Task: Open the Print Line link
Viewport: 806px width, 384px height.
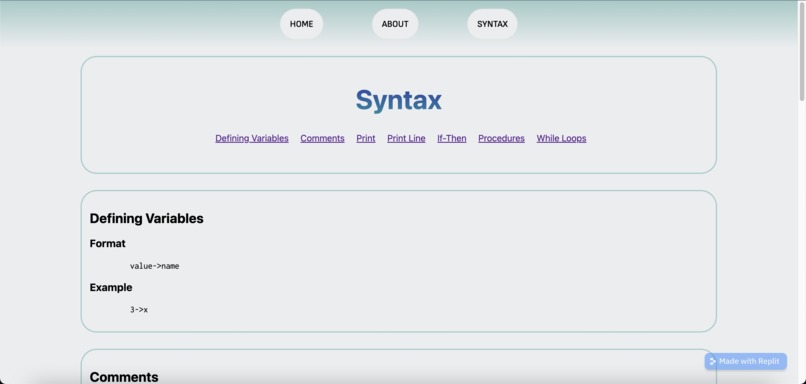Action: coord(406,138)
